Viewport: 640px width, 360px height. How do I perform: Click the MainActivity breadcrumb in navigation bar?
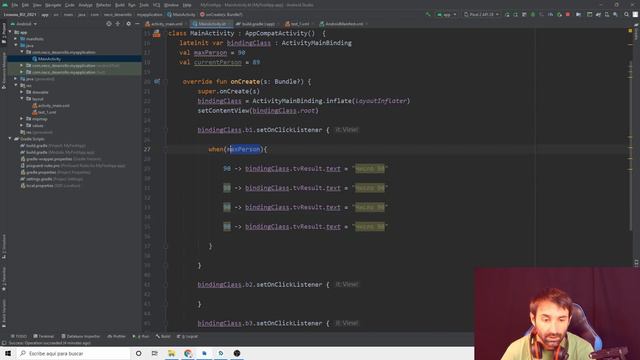click(181, 14)
